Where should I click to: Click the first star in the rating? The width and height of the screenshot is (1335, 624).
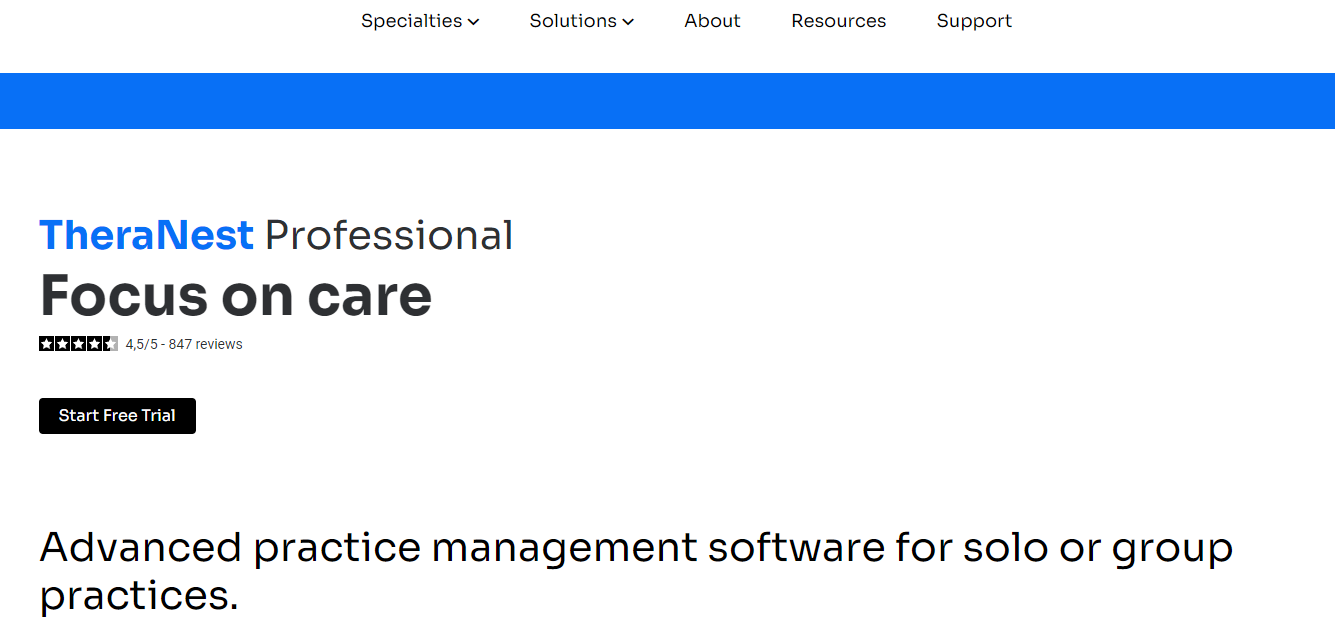pyautogui.click(x=46, y=344)
